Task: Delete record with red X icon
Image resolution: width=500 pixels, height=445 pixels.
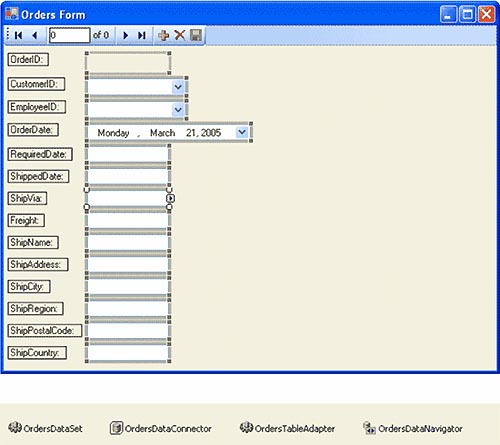Action: (x=180, y=35)
